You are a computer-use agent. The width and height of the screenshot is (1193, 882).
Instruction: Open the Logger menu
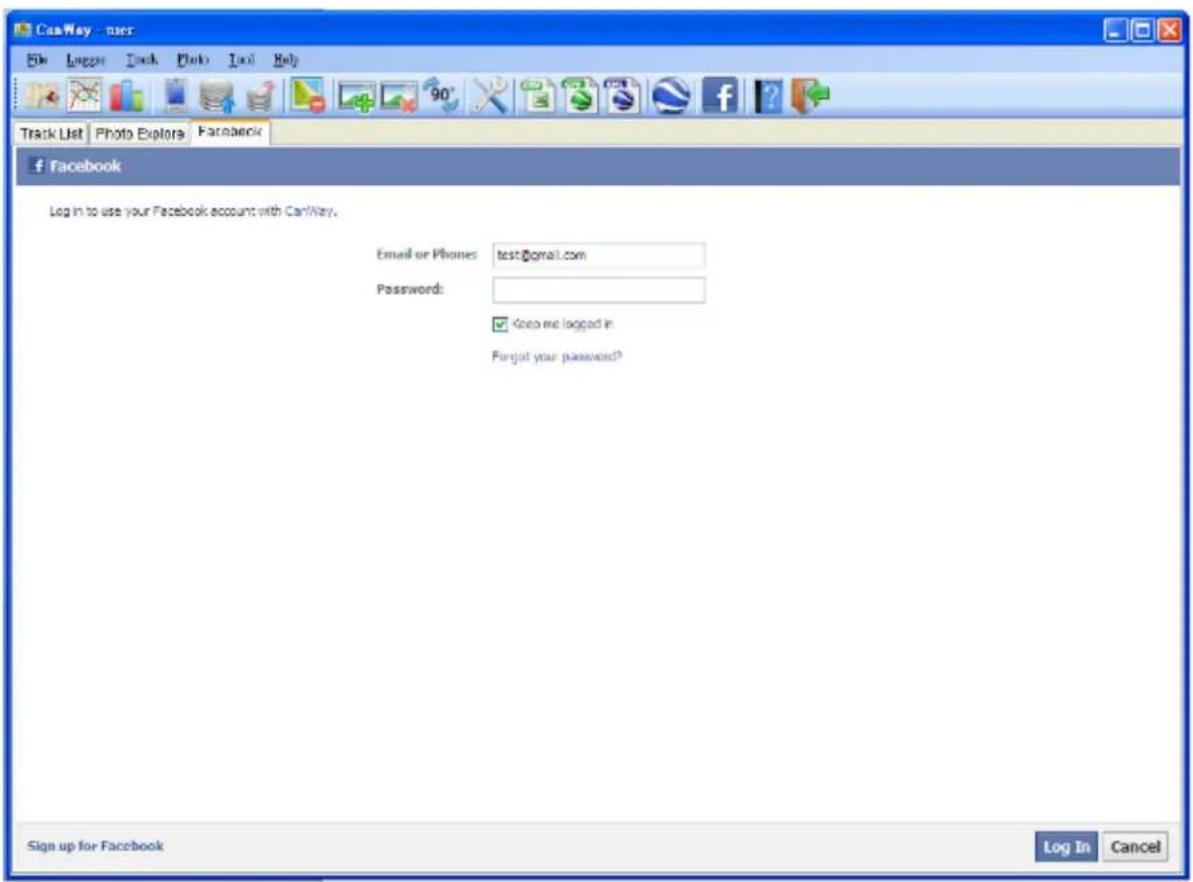click(x=85, y=59)
